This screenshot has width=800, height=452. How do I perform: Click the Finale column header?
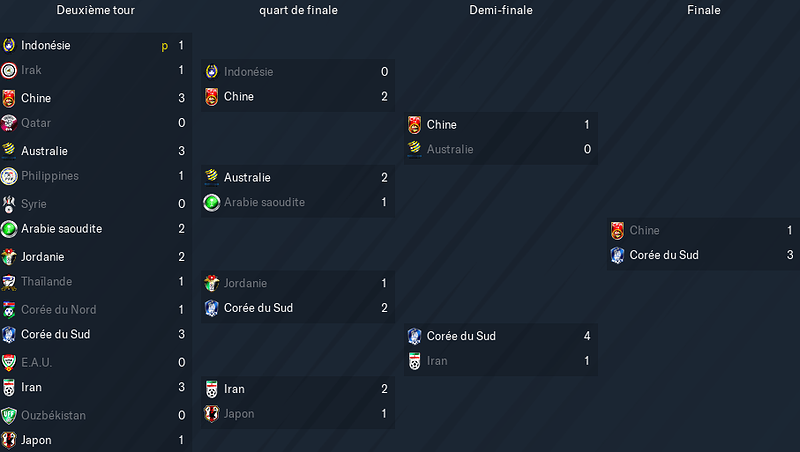[x=704, y=10]
